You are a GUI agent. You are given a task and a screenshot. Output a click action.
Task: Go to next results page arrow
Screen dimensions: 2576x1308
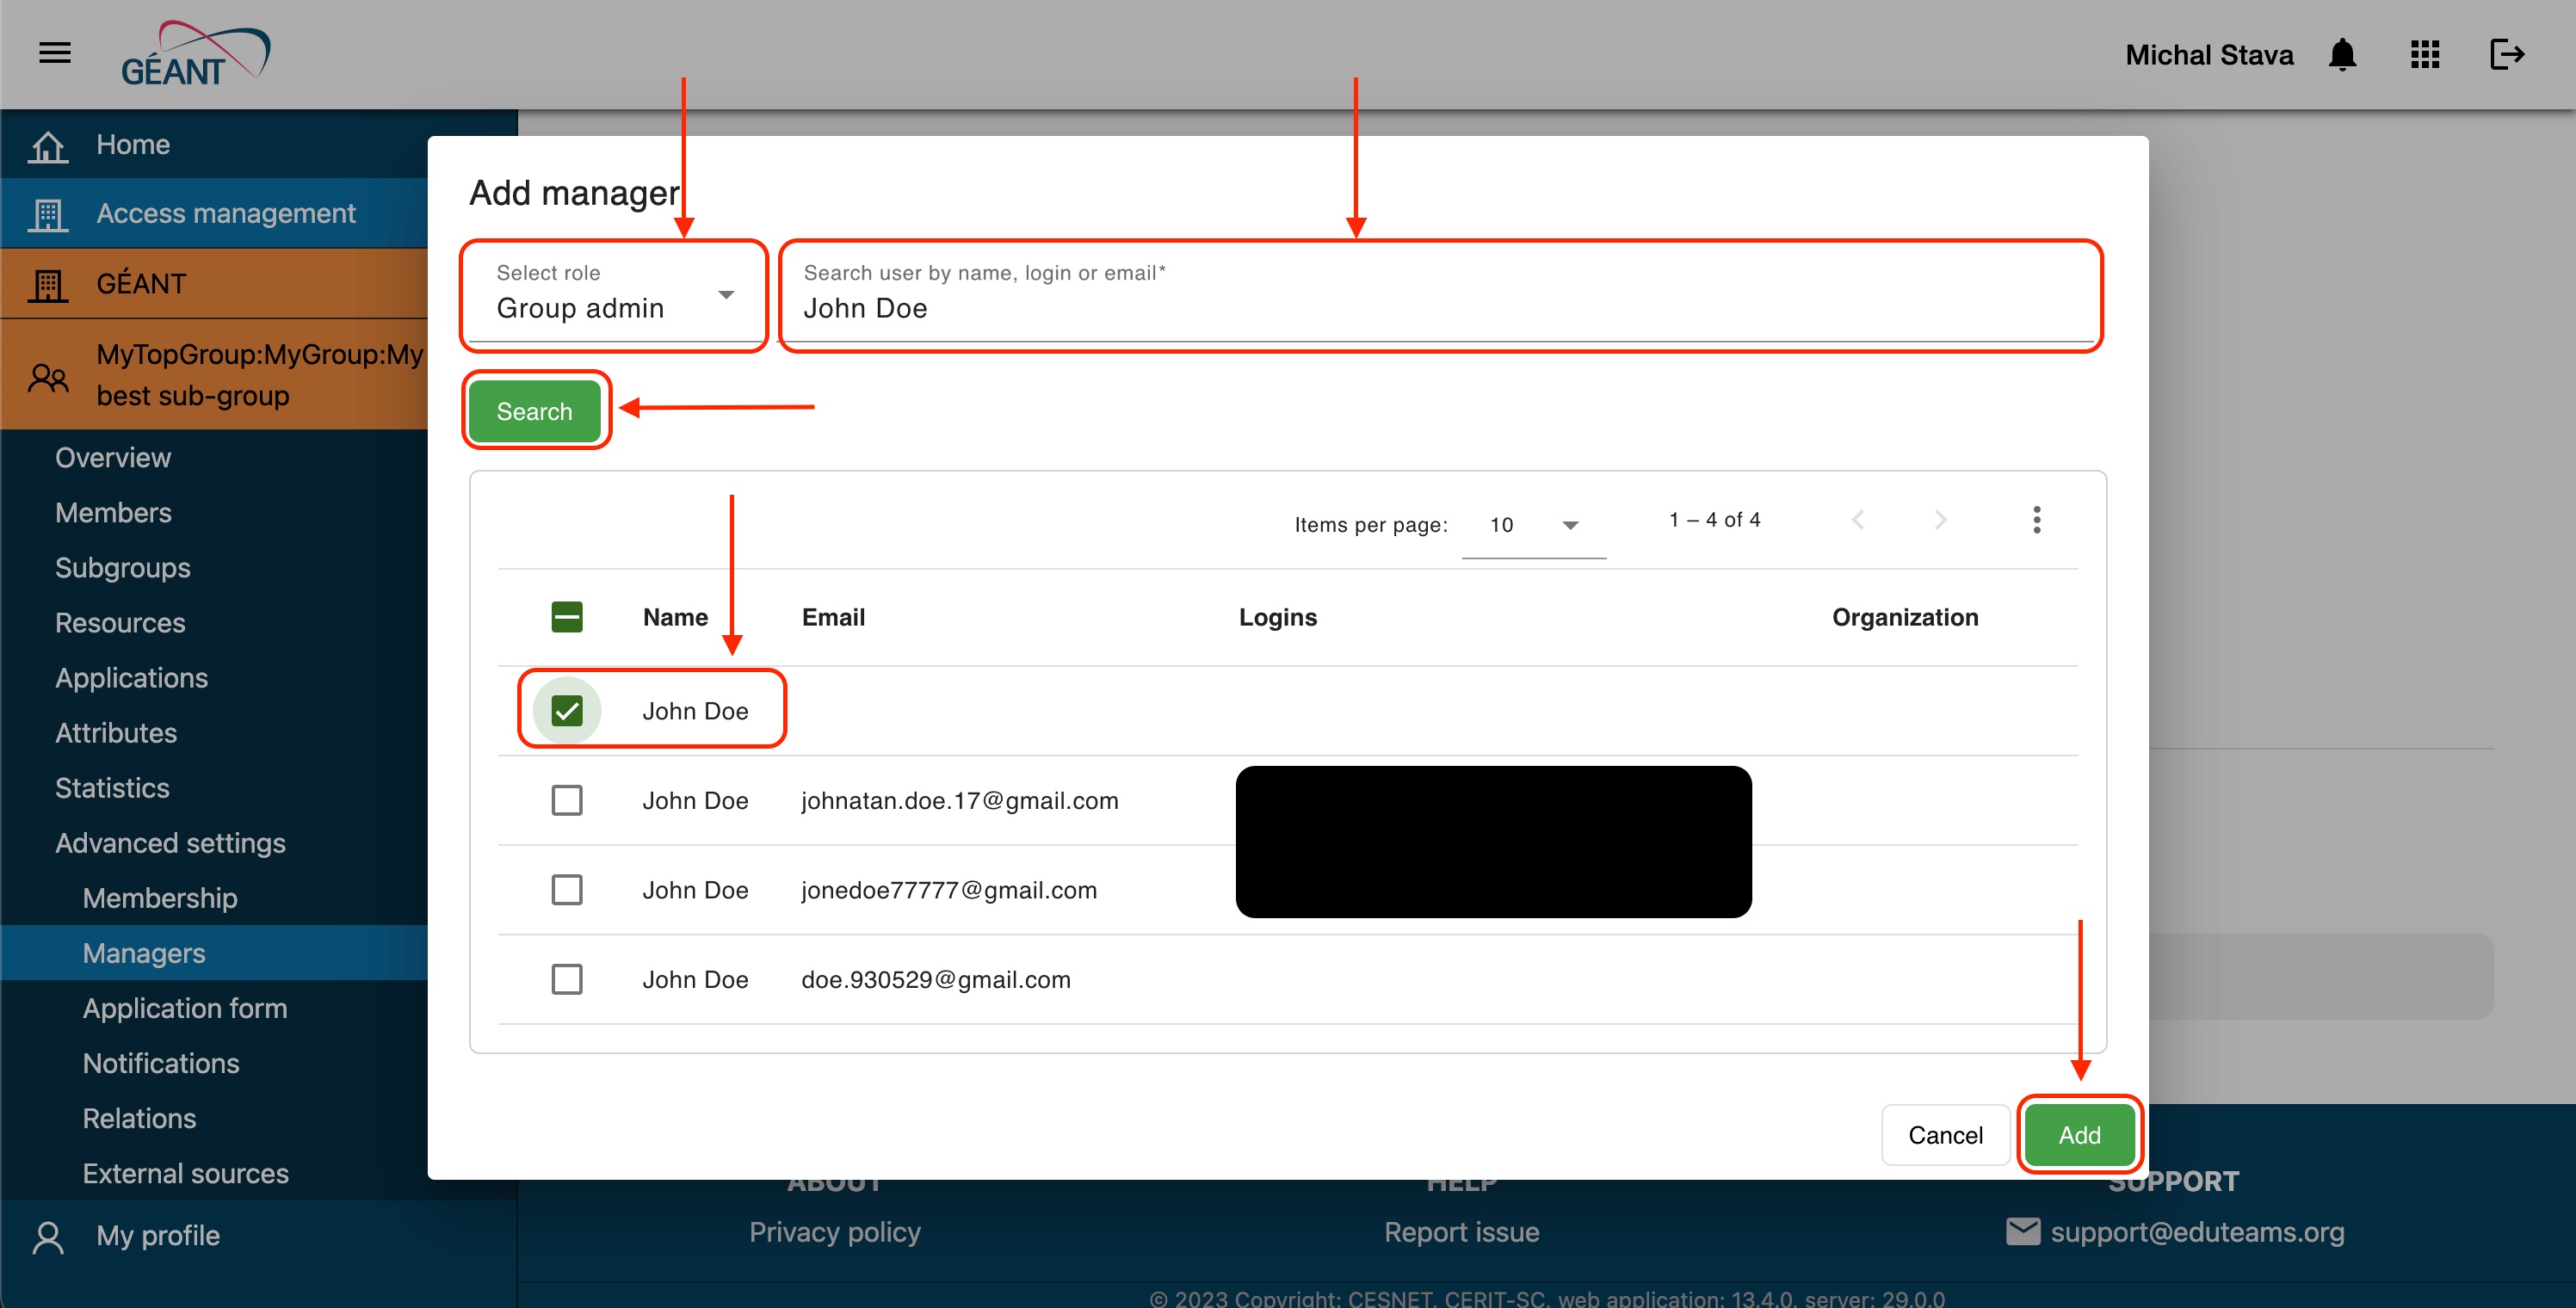point(1940,520)
